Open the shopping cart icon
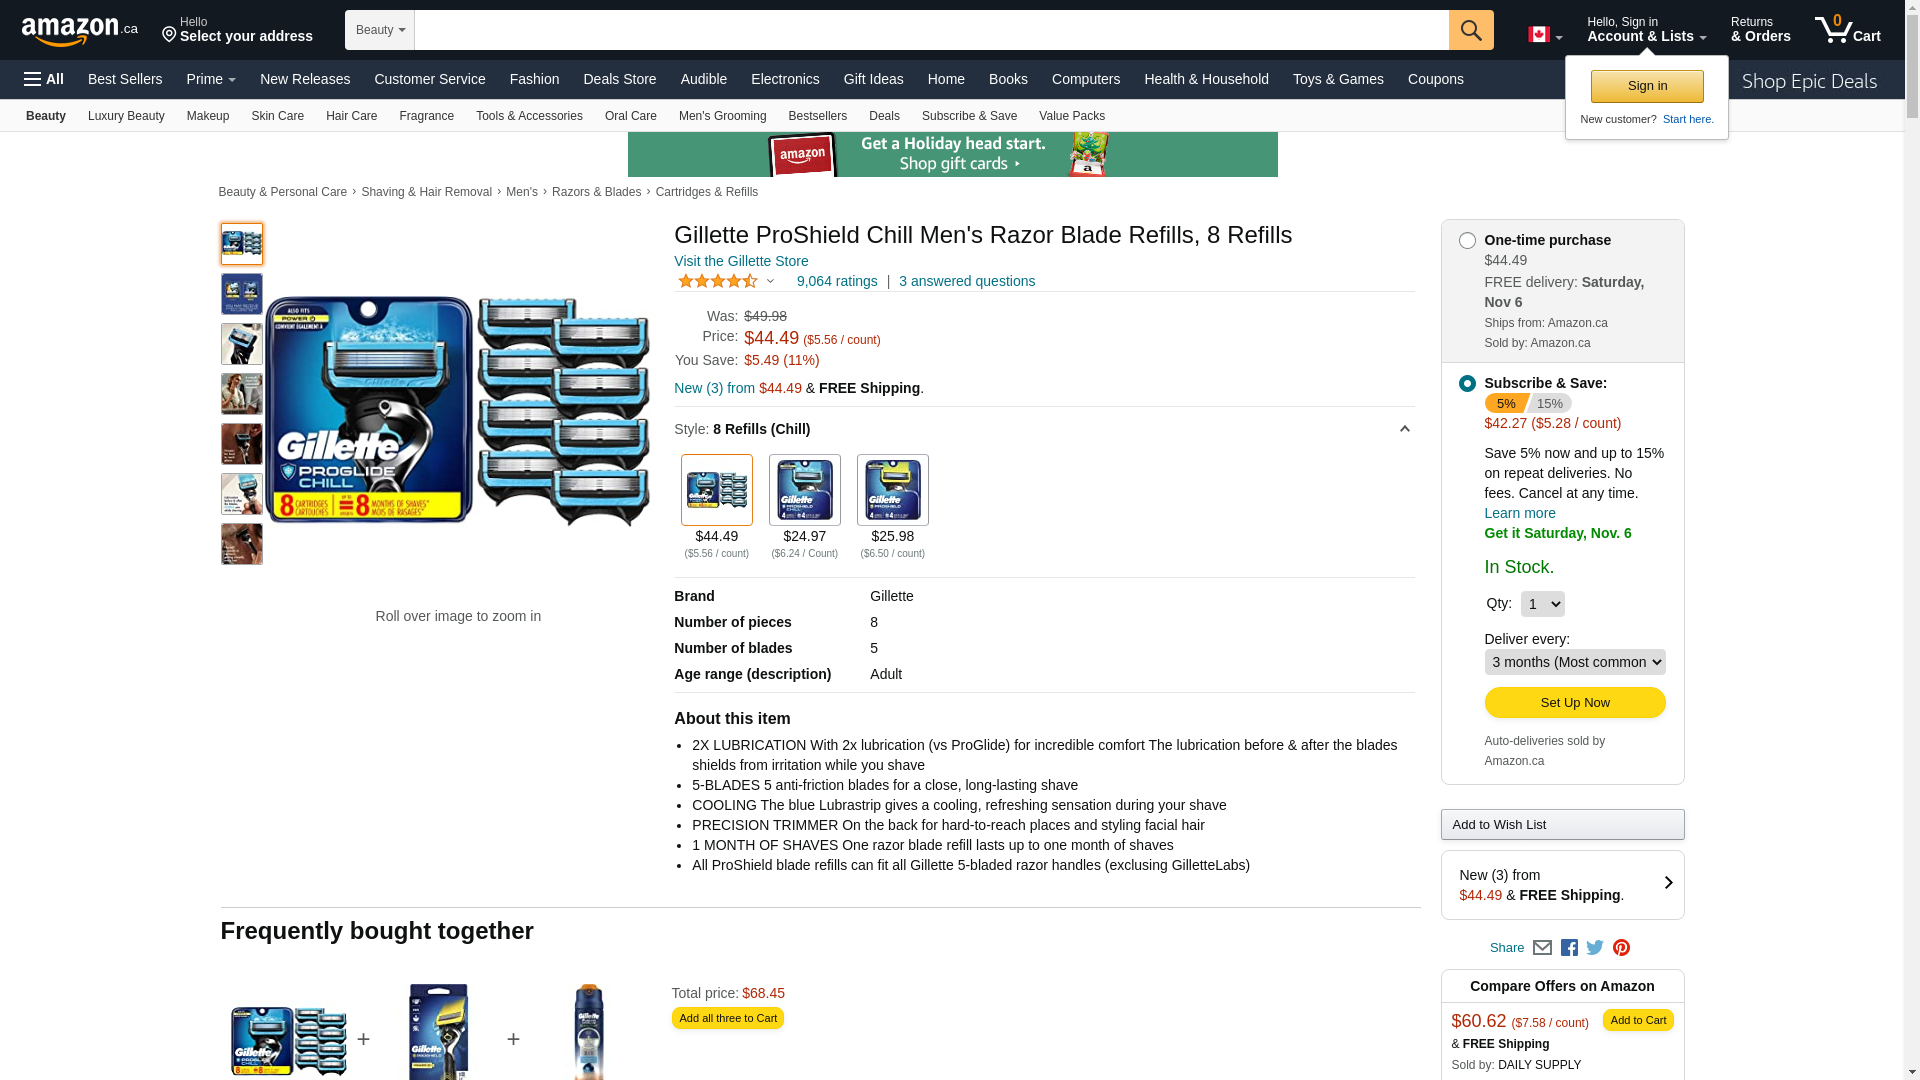Image resolution: width=1920 pixels, height=1080 pixels. (1846, 30)
